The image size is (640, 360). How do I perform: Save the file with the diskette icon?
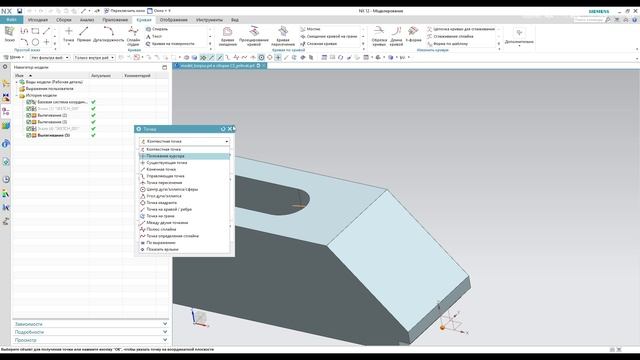click(19, 11)
